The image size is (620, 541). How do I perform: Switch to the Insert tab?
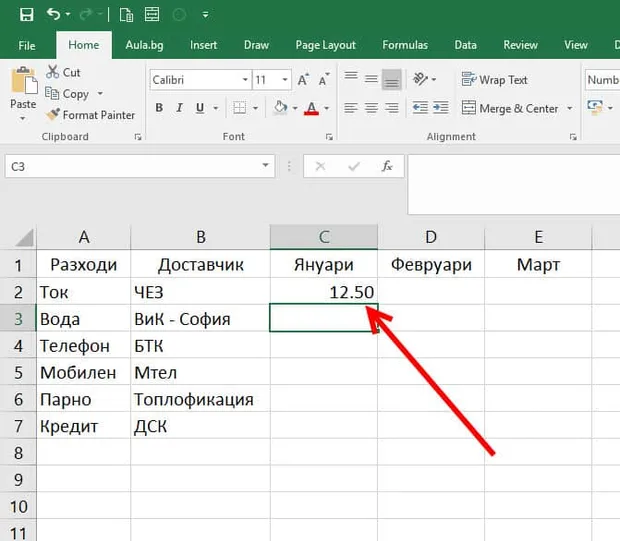203,45
